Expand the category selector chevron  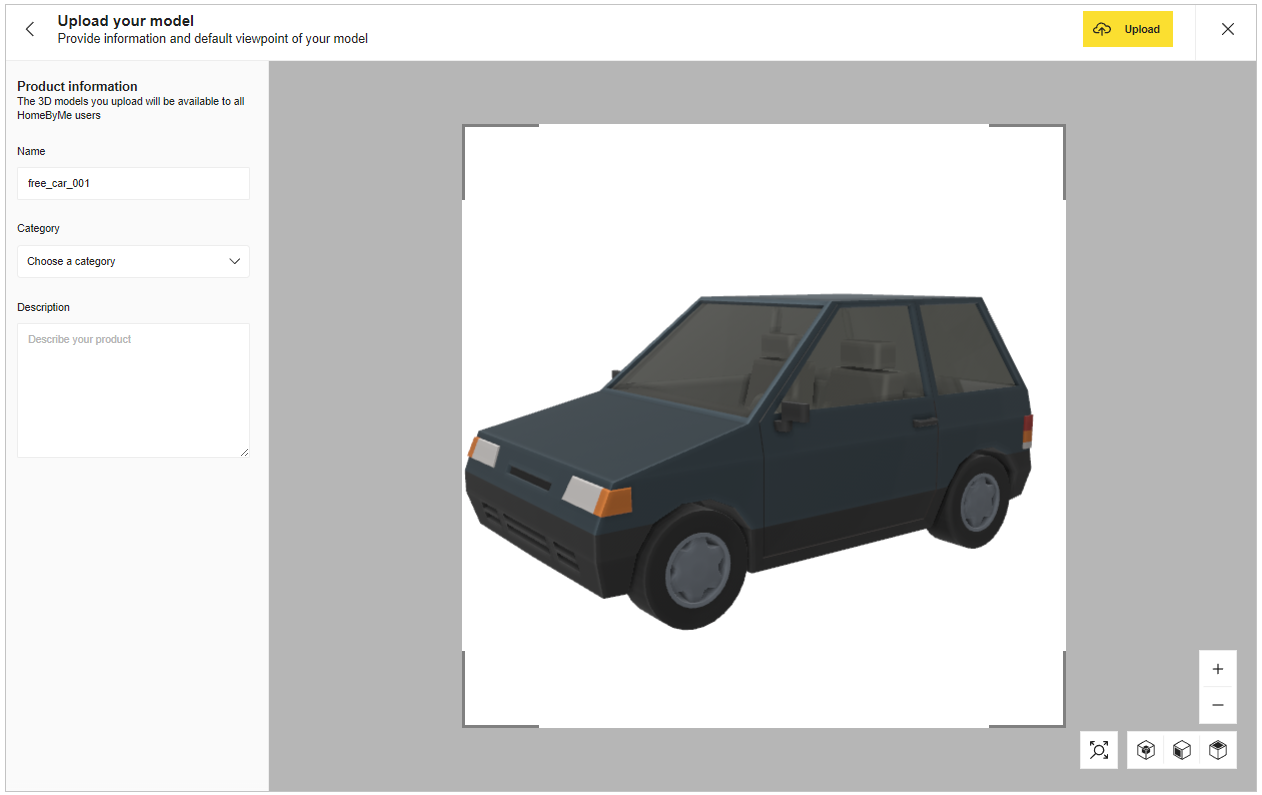click(234, 261)
